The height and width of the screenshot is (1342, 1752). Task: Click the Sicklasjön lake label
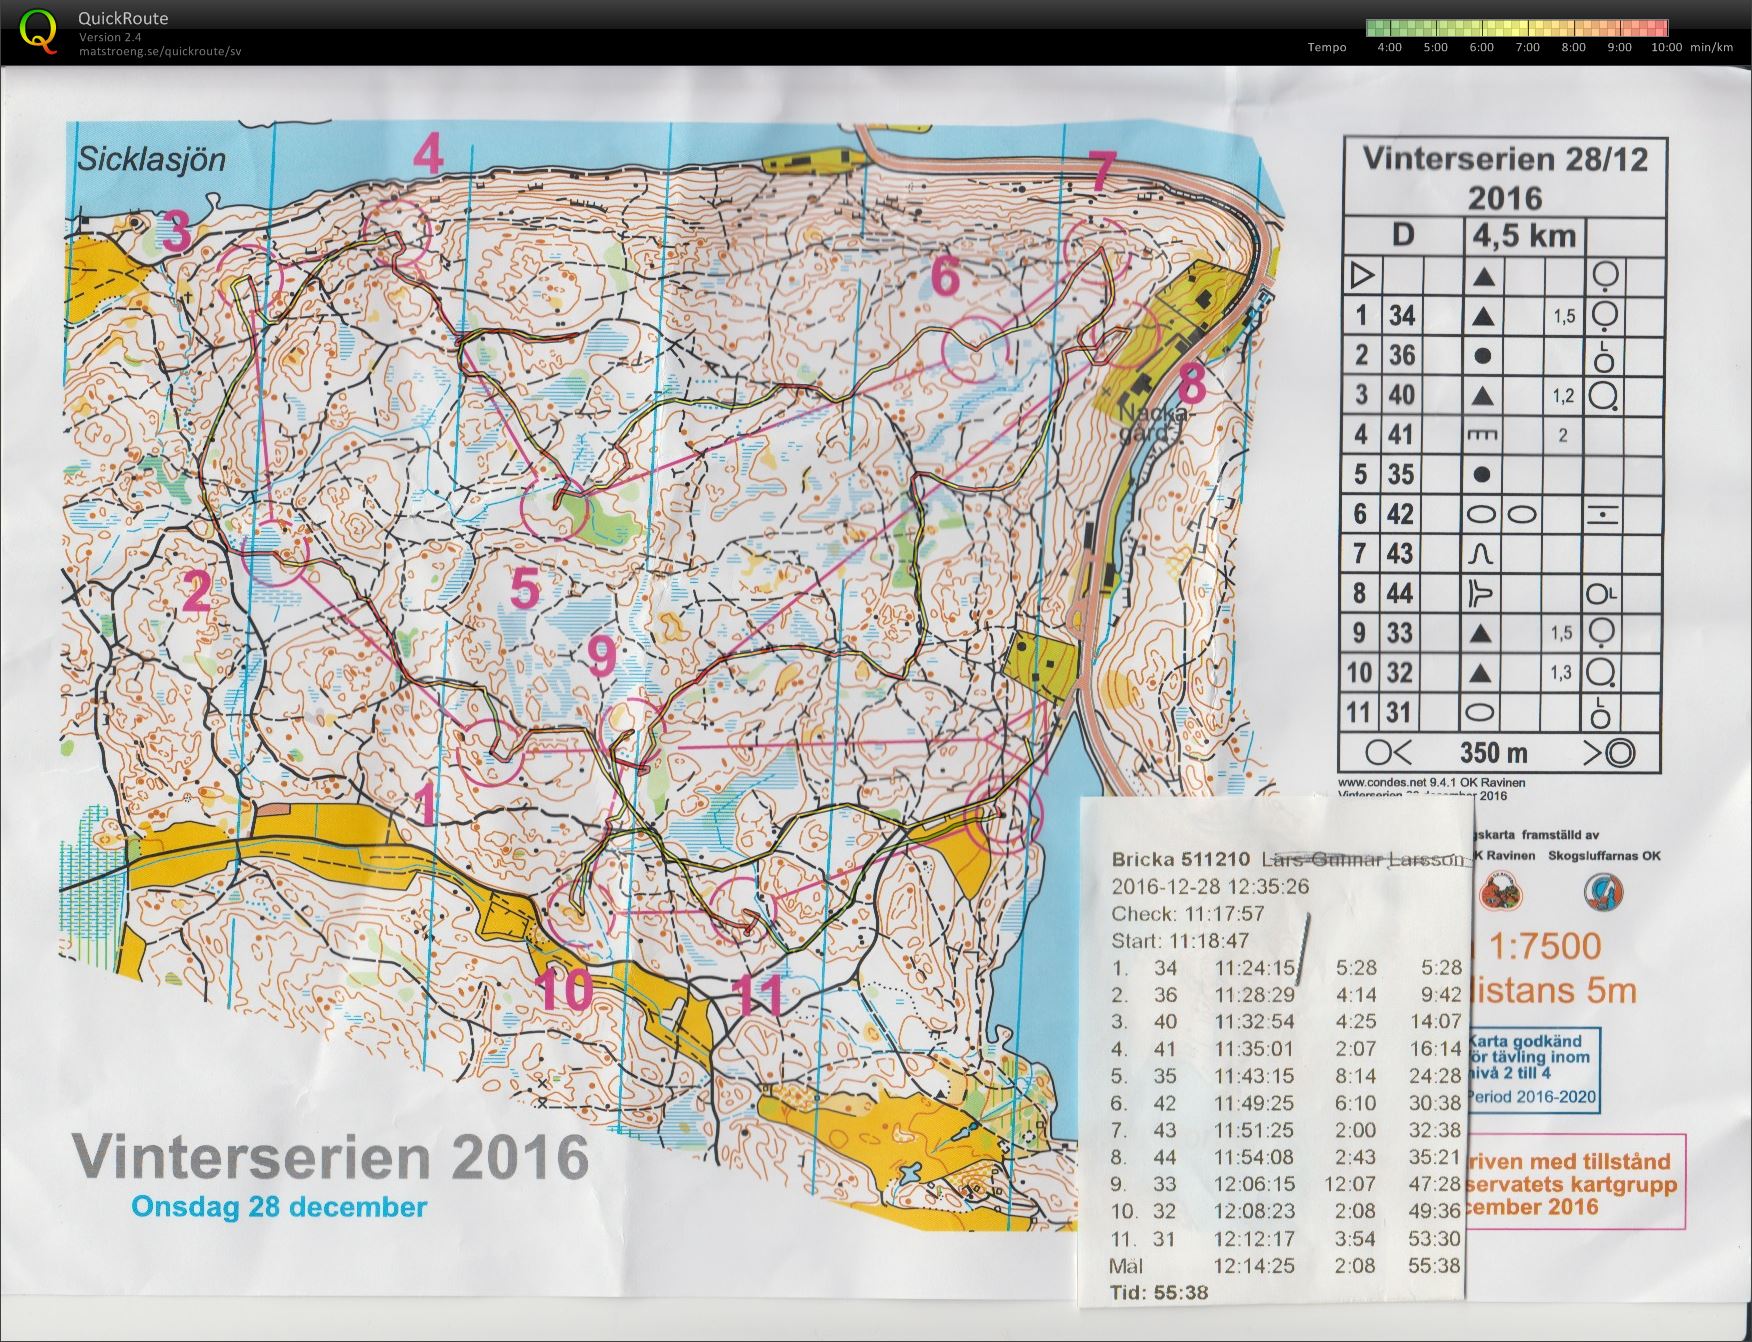point(152,159)
